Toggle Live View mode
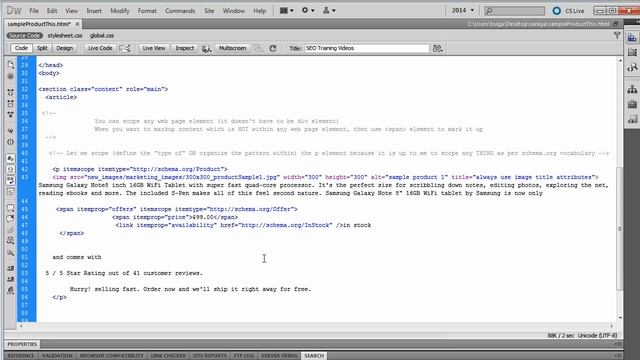This screenshot has height=360, width=640. (x=153, y=48)
